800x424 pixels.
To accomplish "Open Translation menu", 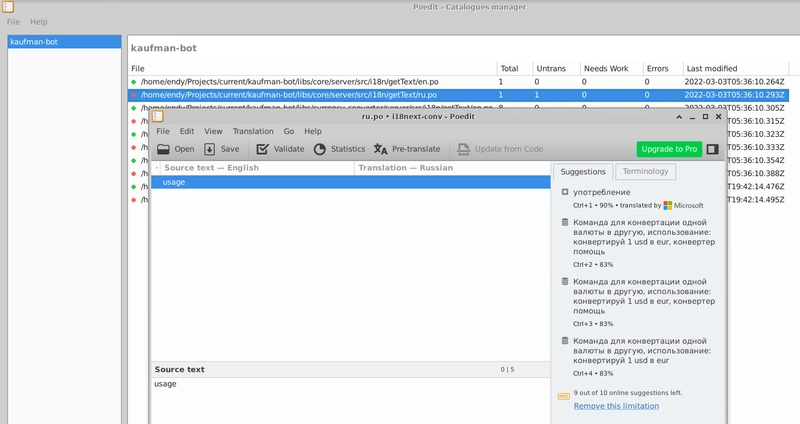I will click(x=253, y=131).
